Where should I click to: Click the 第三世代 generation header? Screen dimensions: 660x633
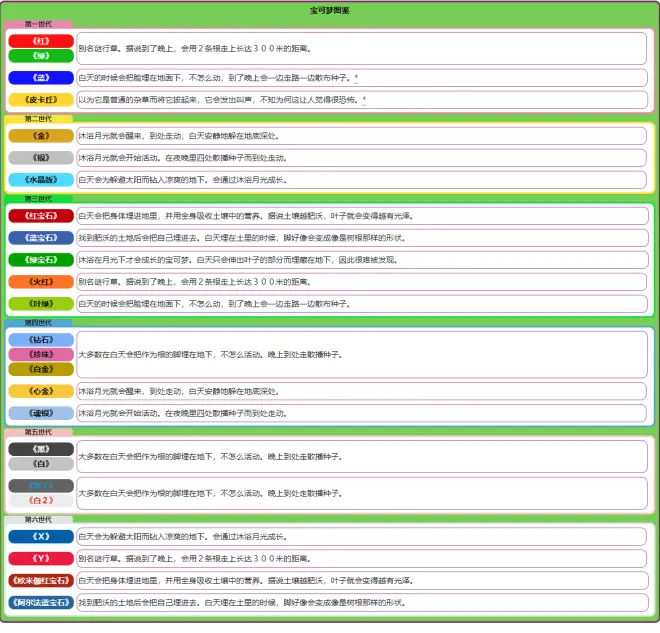tap(38, 199)
